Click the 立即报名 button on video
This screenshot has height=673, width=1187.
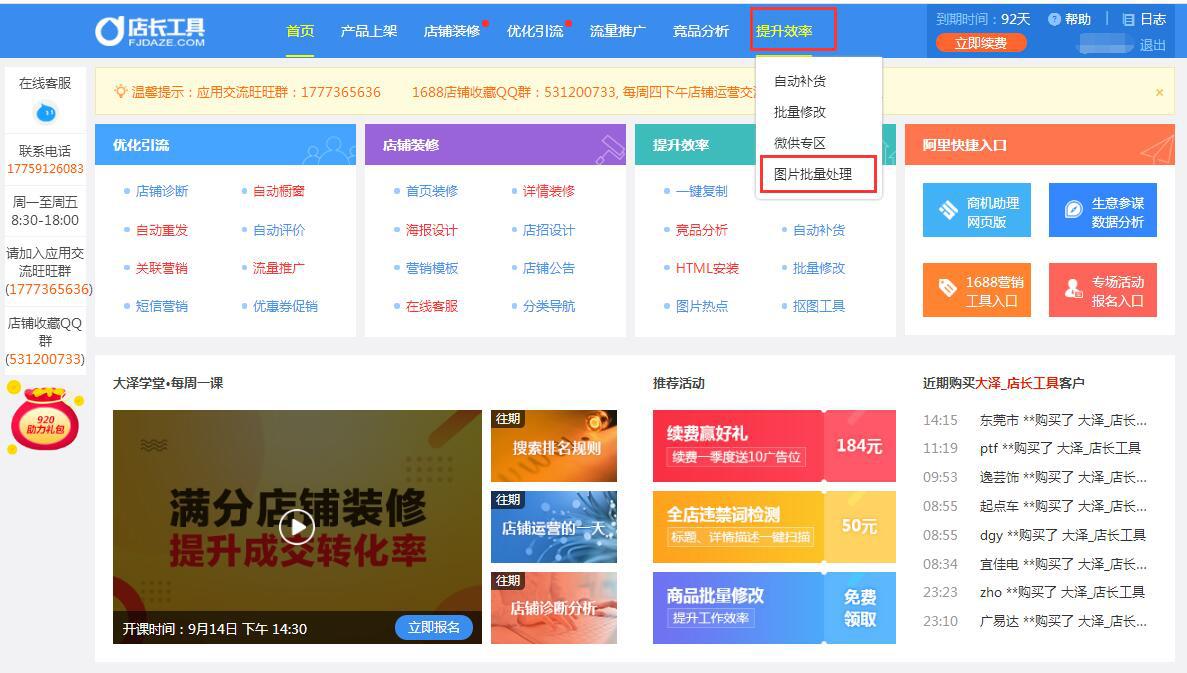point(434,628)
